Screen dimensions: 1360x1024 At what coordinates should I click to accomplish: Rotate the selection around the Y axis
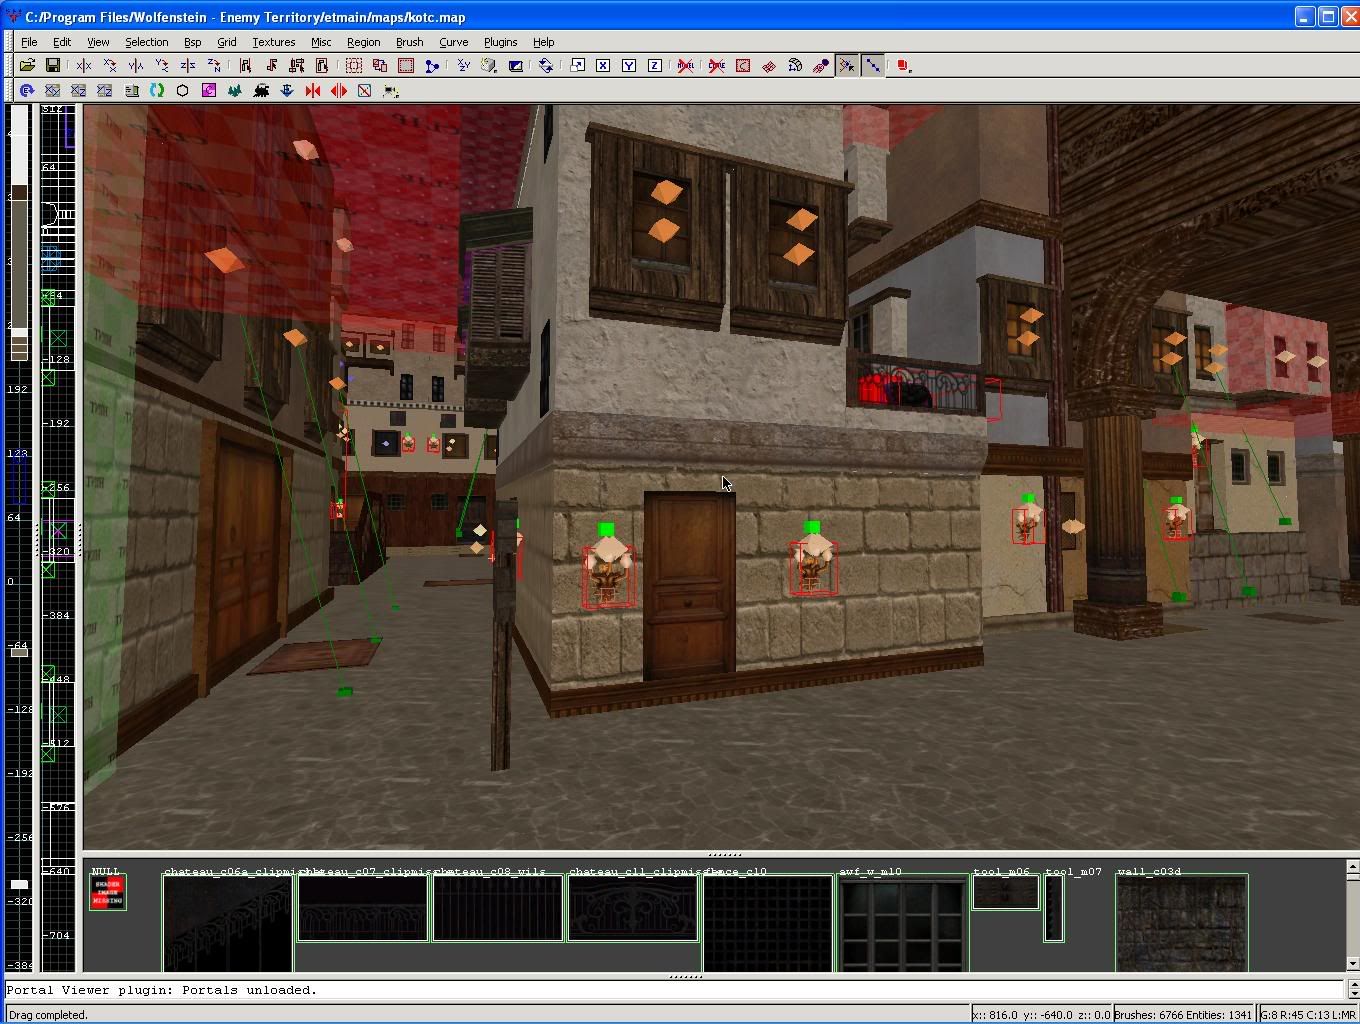(162, 66)
